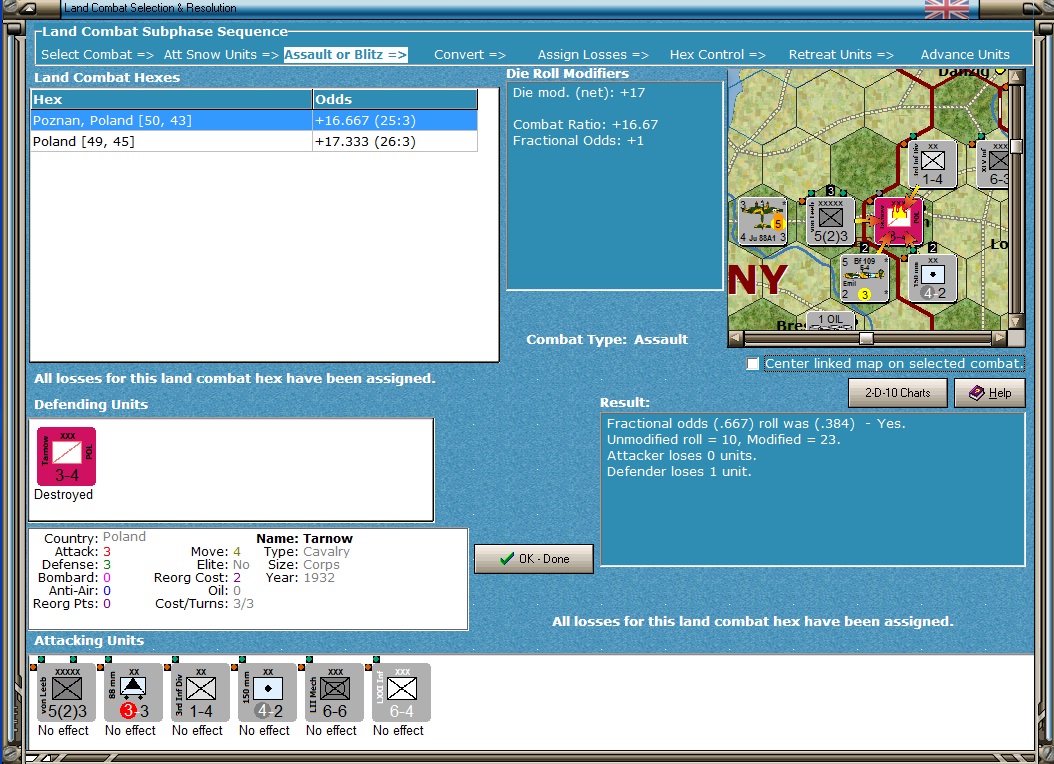Click Unmodified roll = 10 result line
This screenshot has height=764, width=1054.
723,439
